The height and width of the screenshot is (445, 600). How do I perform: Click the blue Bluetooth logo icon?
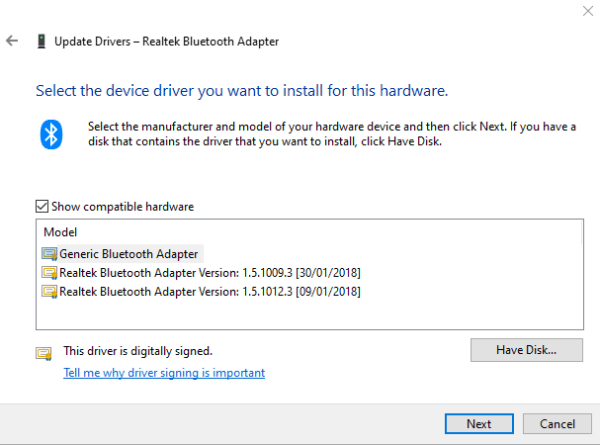tap(51, 134)
